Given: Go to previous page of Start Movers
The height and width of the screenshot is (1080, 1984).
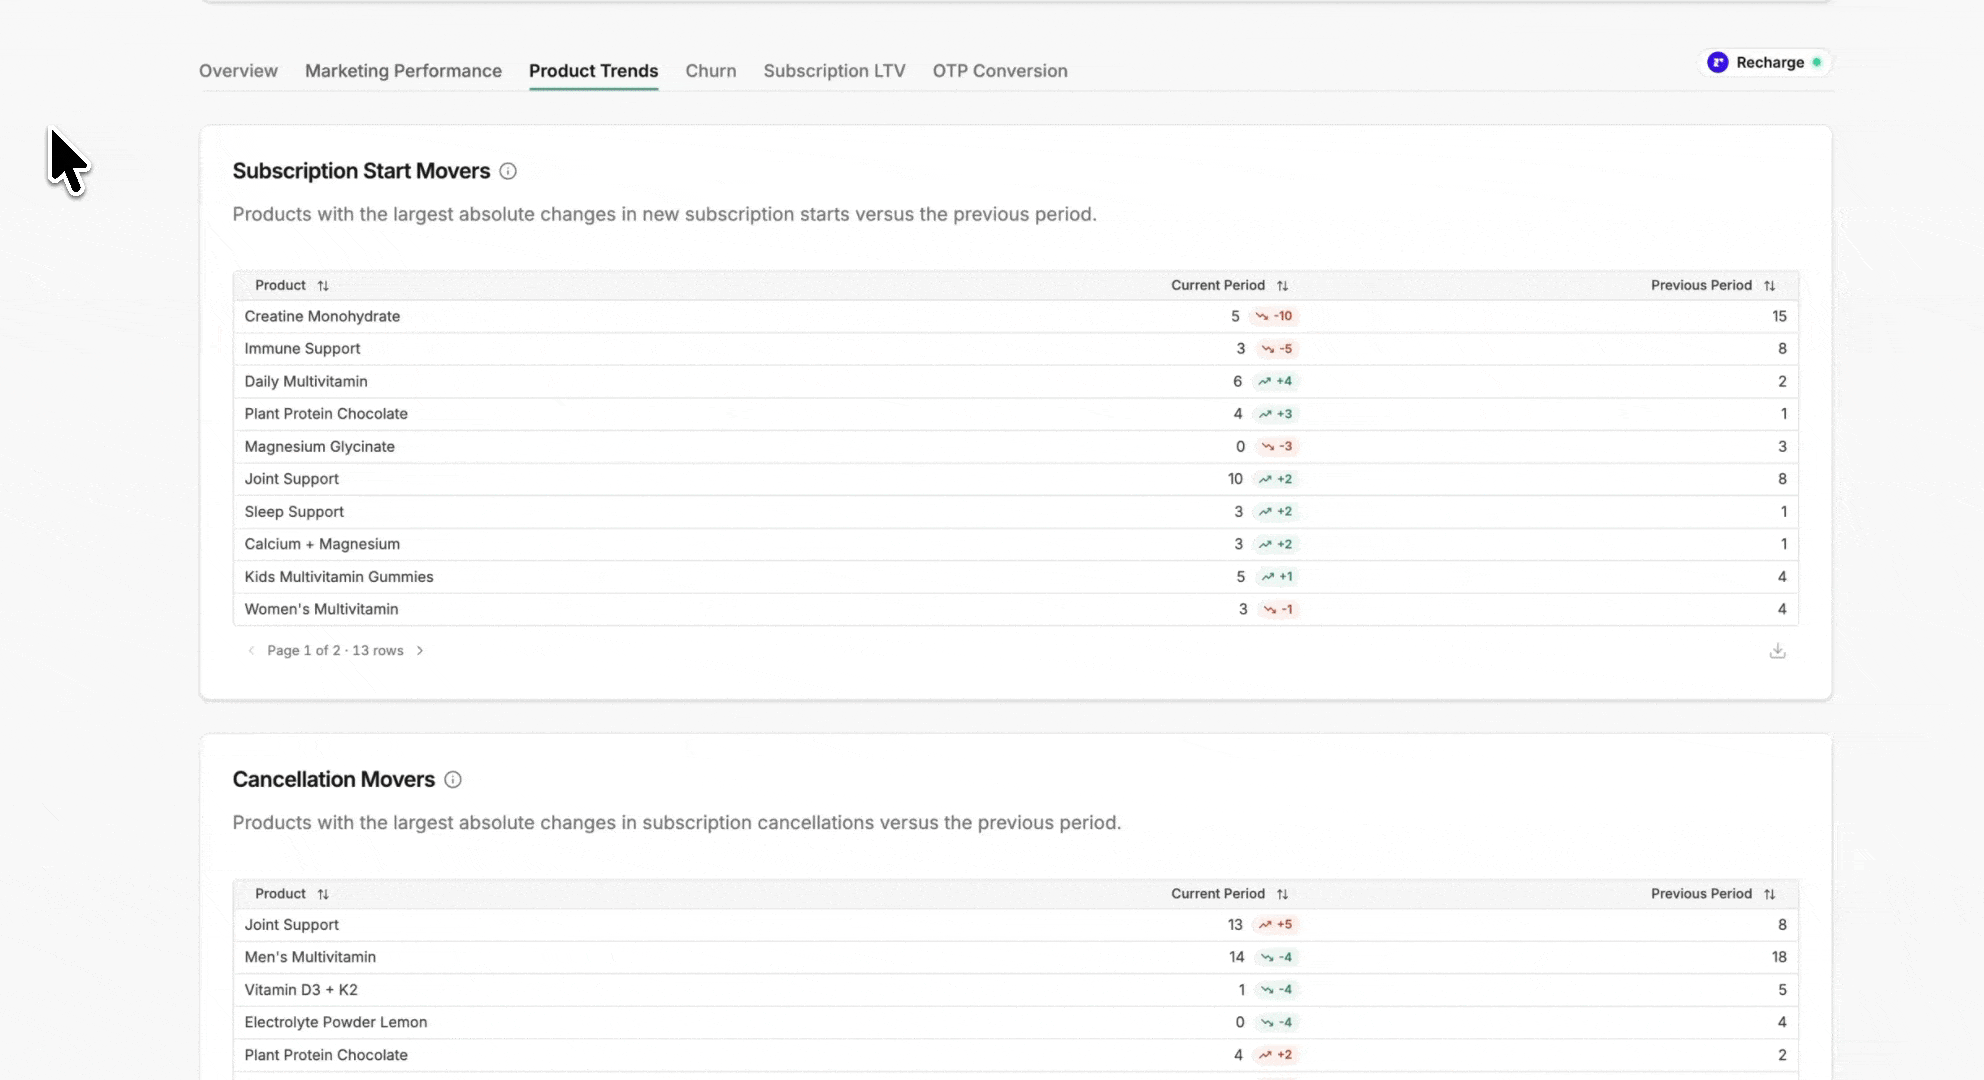Looking at the screenshot, I should tap(251, 651).
